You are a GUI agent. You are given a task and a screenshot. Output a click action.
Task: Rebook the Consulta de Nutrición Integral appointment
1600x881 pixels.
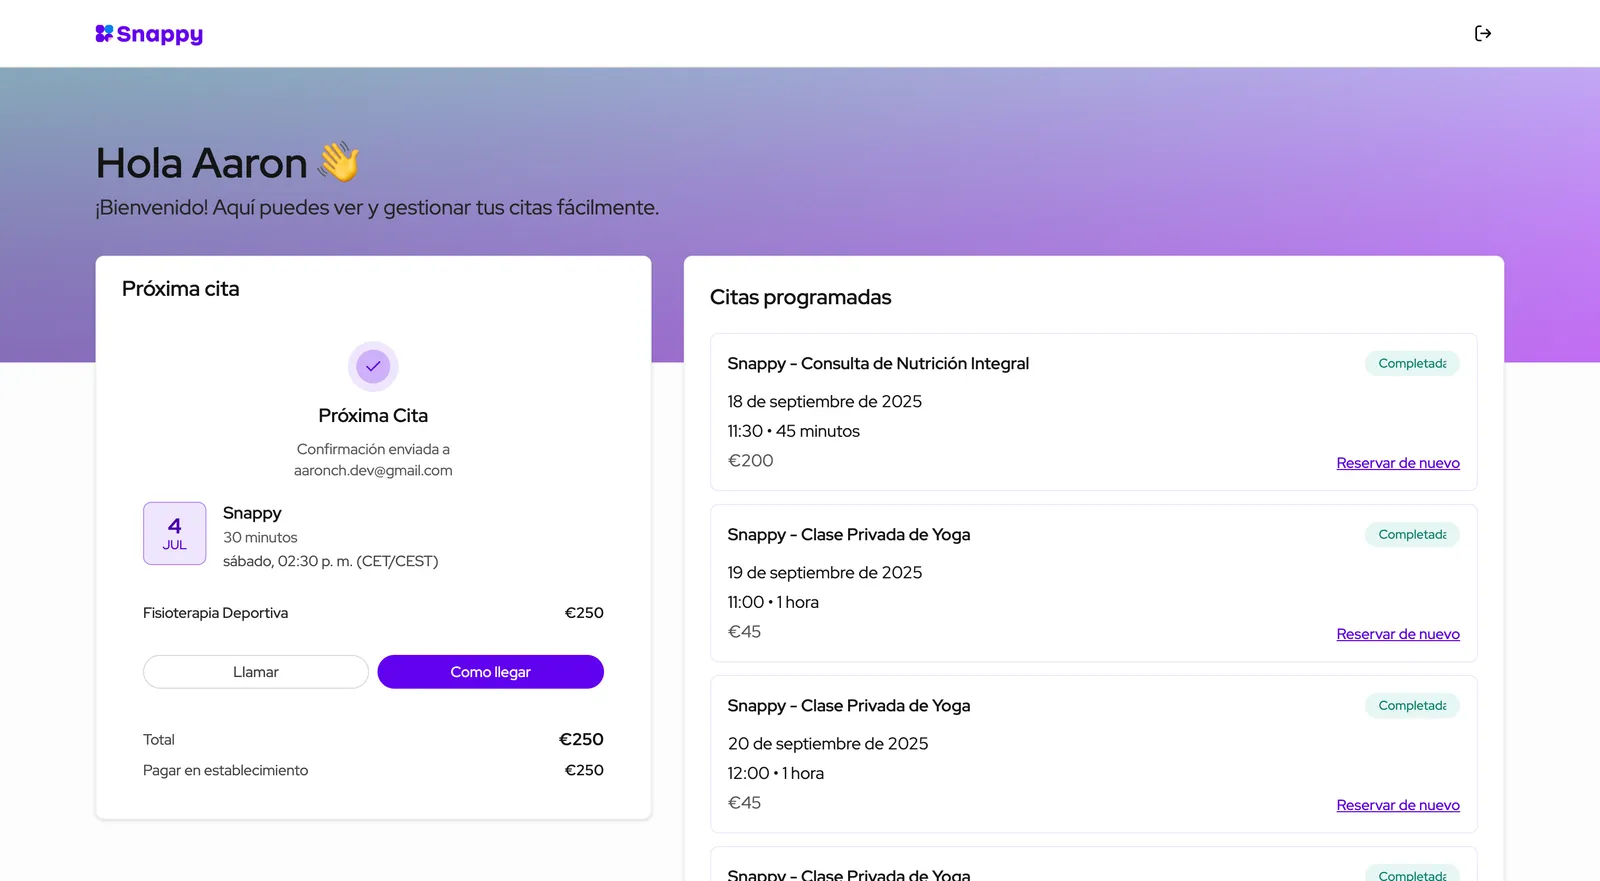(1398, 463)
